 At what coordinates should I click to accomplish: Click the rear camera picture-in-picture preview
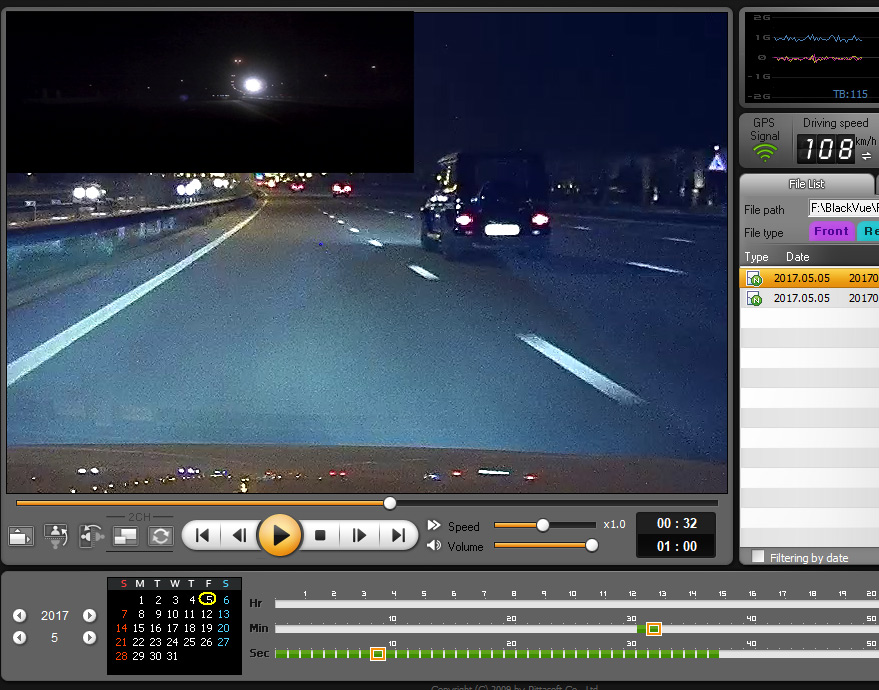pos(210,92)
